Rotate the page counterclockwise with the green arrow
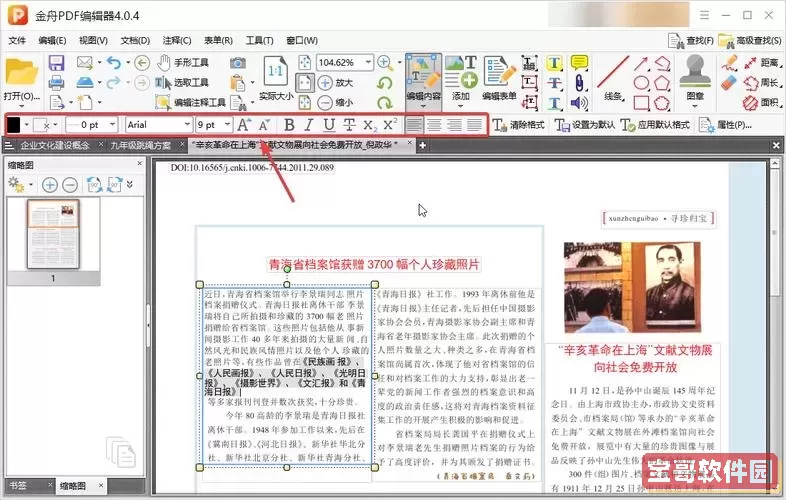The height and width of the screenshot is (500, 786). click(x=384, y=82)
